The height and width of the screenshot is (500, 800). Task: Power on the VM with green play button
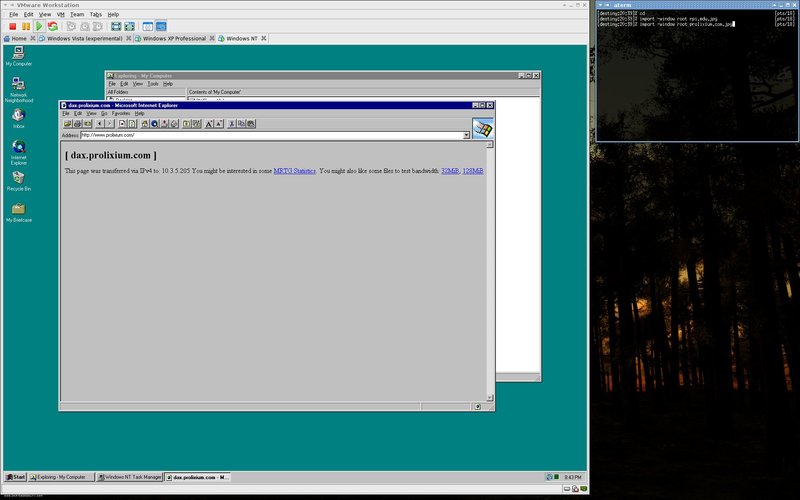pos(39,27)
